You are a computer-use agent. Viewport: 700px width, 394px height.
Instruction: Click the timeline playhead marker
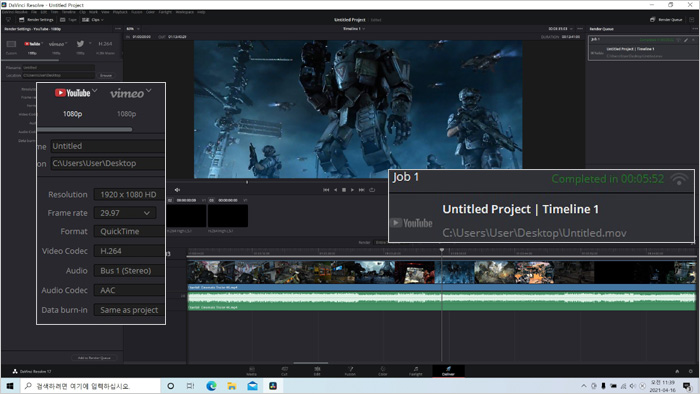[442, 250]
